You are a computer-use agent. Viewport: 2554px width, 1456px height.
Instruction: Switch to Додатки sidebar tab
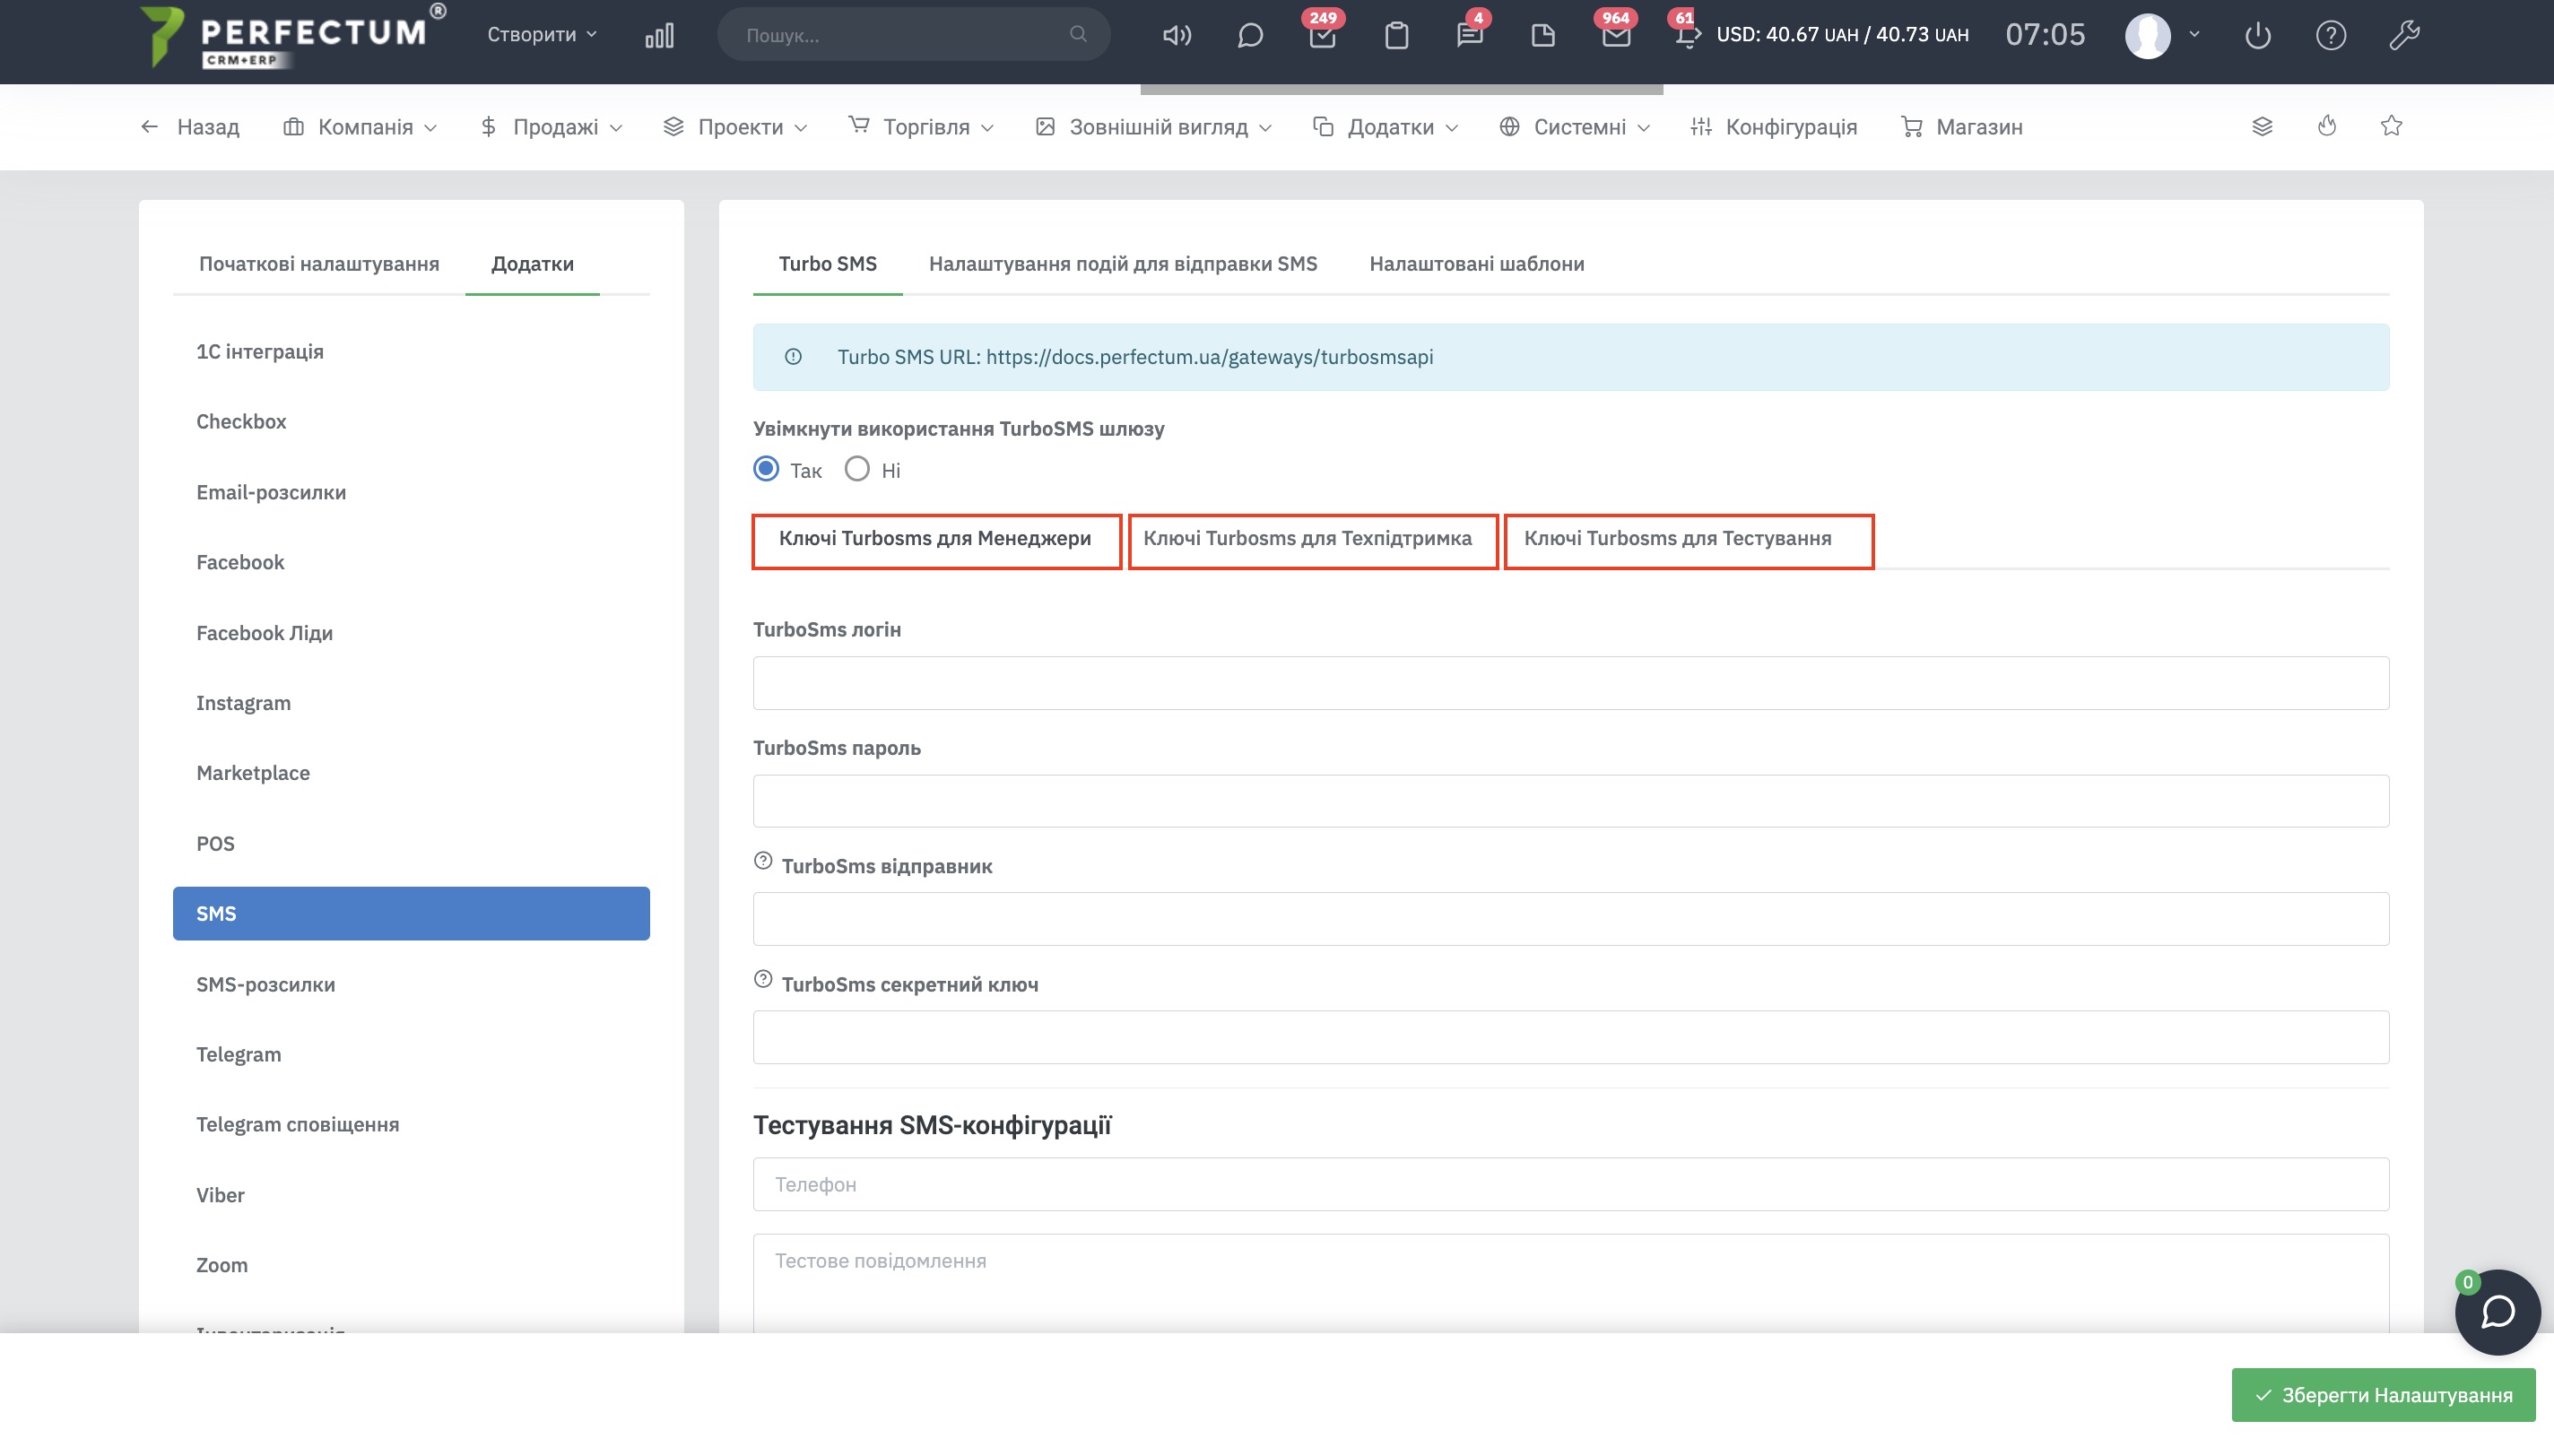pos(532,264)
